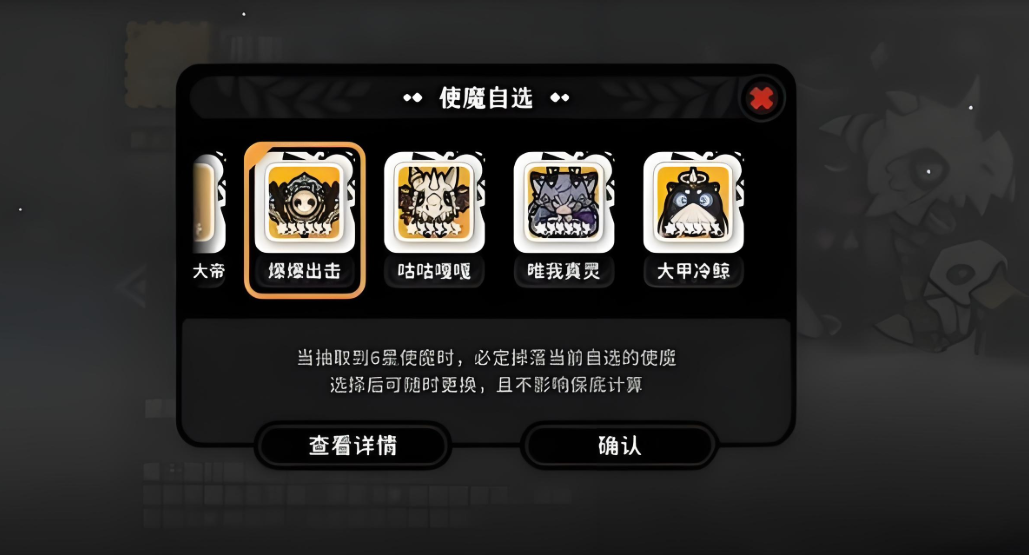Image resolution: width=1029 pixels, height=555 pixels.
Task: Choose the 咕咕嘎嘎 skull familiar portrait
Action: coord(434,202)
